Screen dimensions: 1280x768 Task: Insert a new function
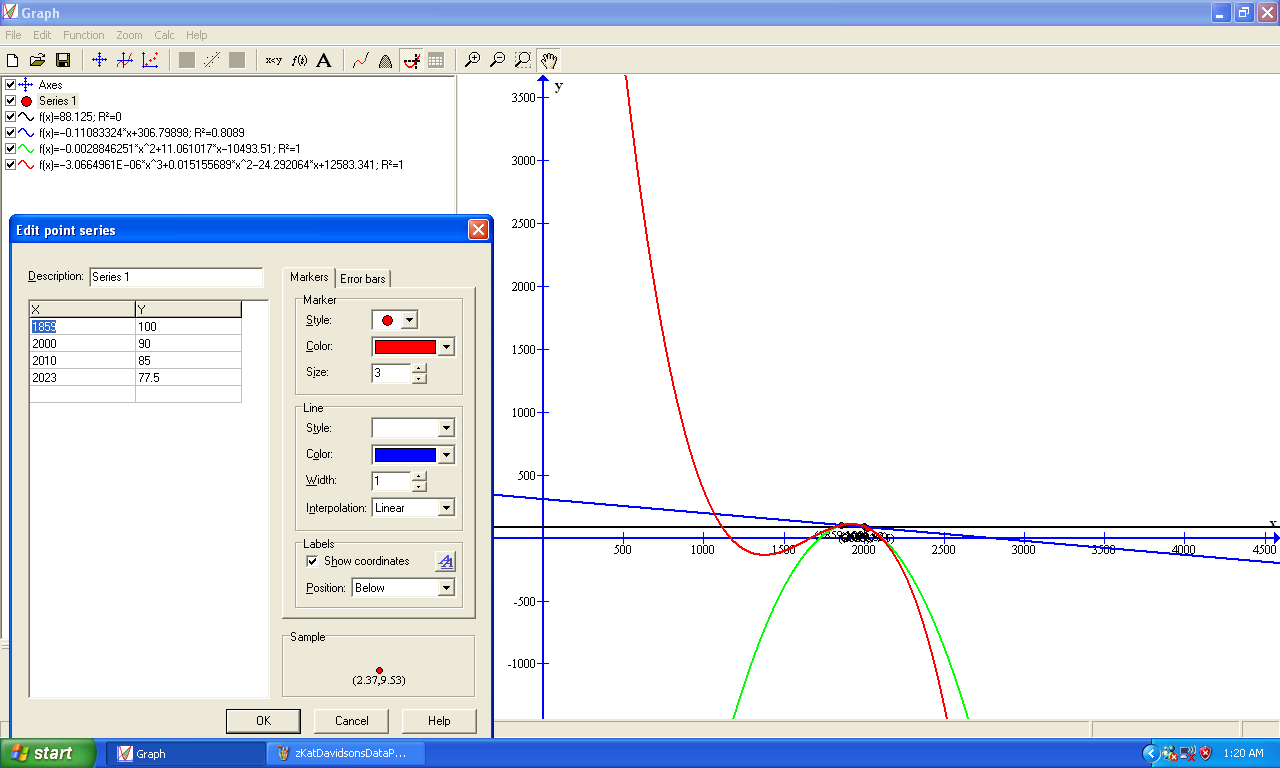pos(124,60)
